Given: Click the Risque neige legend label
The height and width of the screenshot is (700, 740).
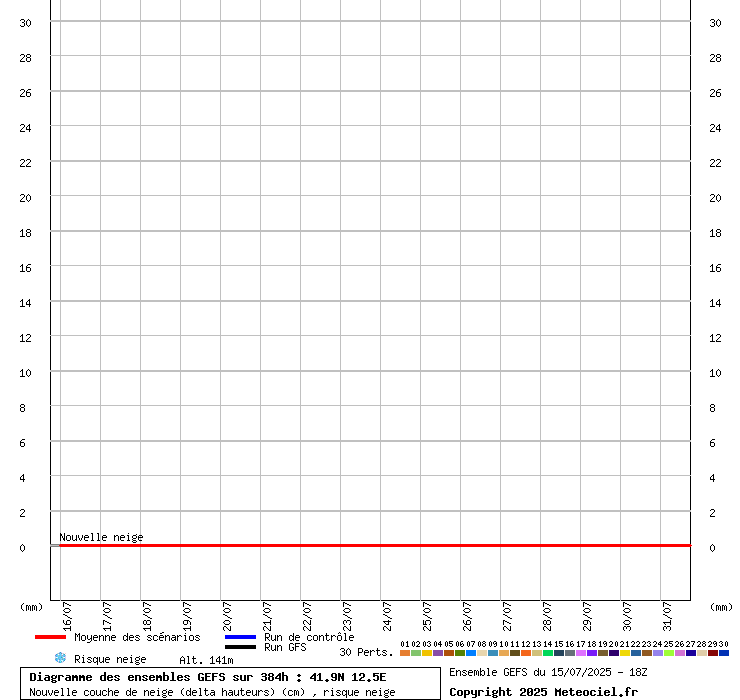Looking at the screenshot, I should point(110,659).
